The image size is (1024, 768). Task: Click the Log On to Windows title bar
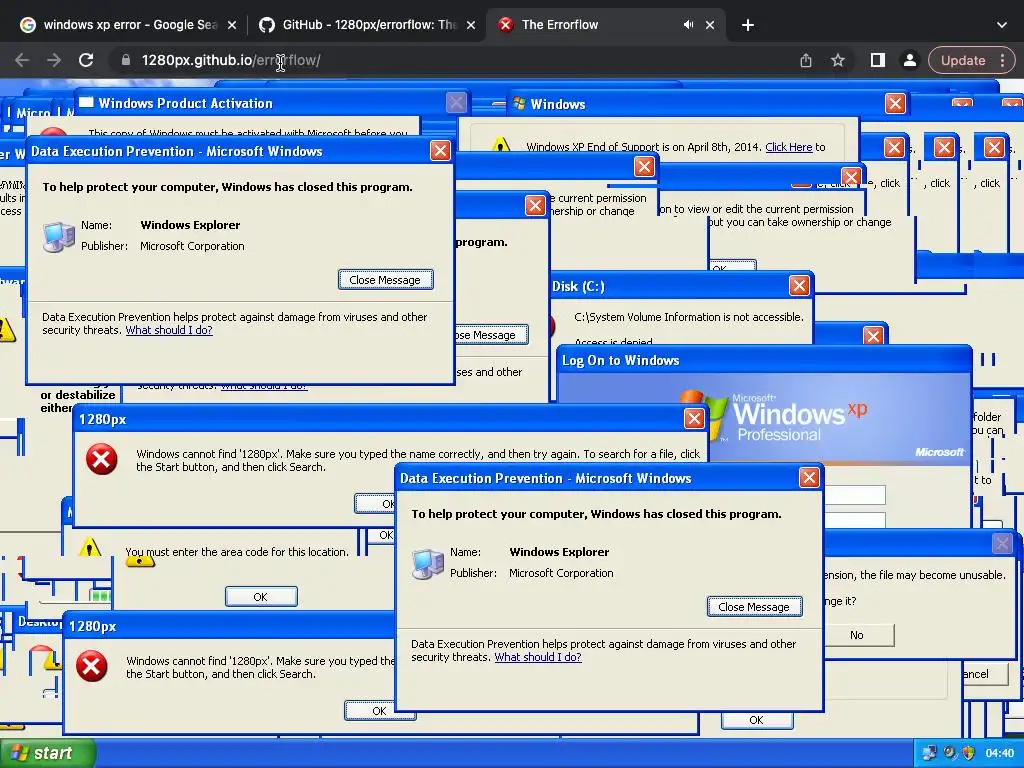tap(764, 360)
